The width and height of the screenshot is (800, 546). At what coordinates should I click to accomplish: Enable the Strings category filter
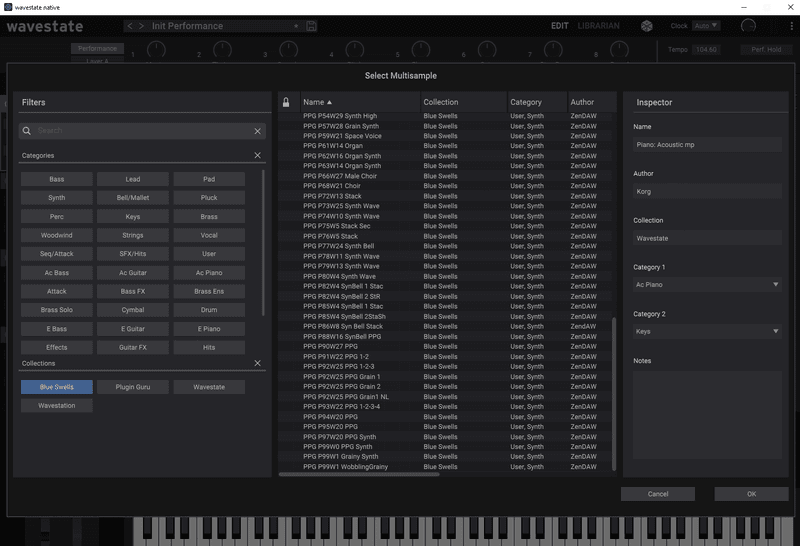pos(133,236)
